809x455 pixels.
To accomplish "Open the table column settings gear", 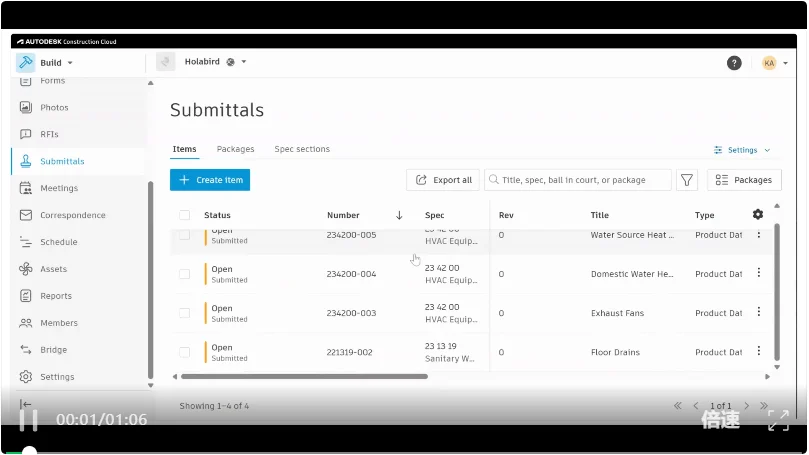I will 757,215.
